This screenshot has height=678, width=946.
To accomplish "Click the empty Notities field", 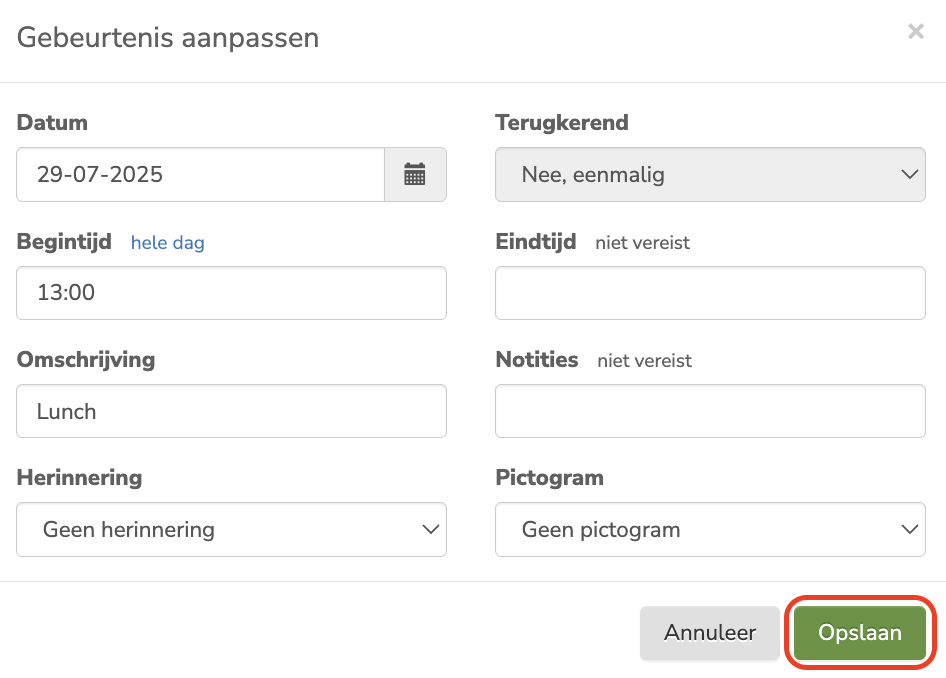I will pos(710,411).
